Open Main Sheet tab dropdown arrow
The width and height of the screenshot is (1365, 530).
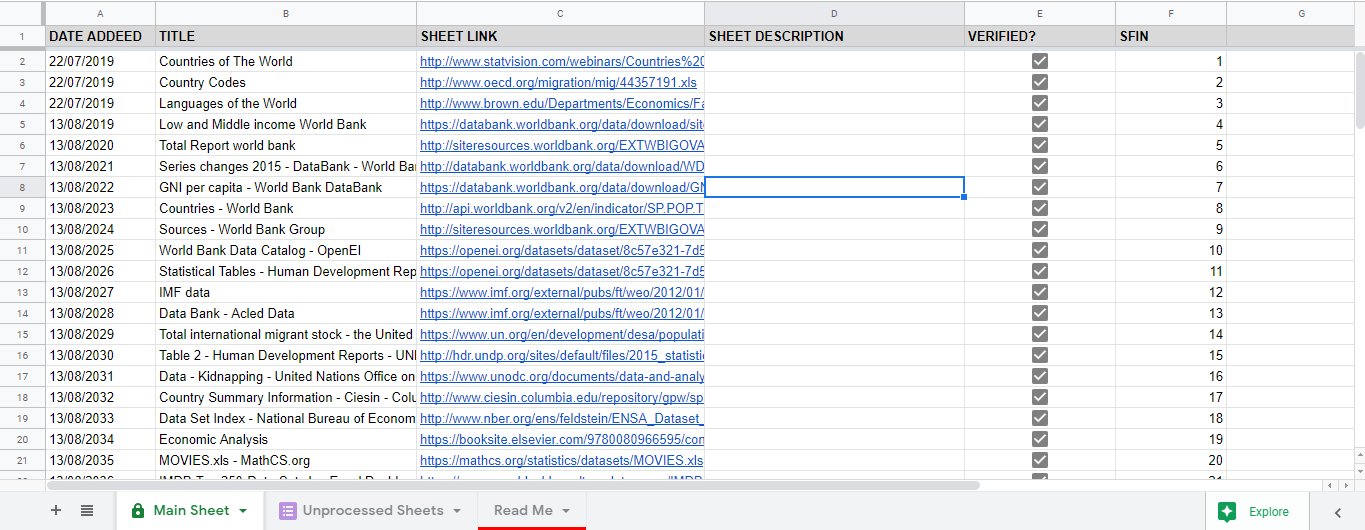(x=242, y=511)
